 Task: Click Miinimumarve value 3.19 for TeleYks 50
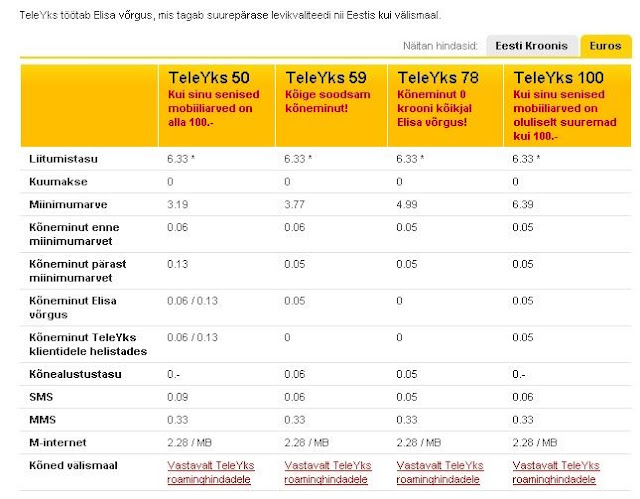[x=178, y=204]
